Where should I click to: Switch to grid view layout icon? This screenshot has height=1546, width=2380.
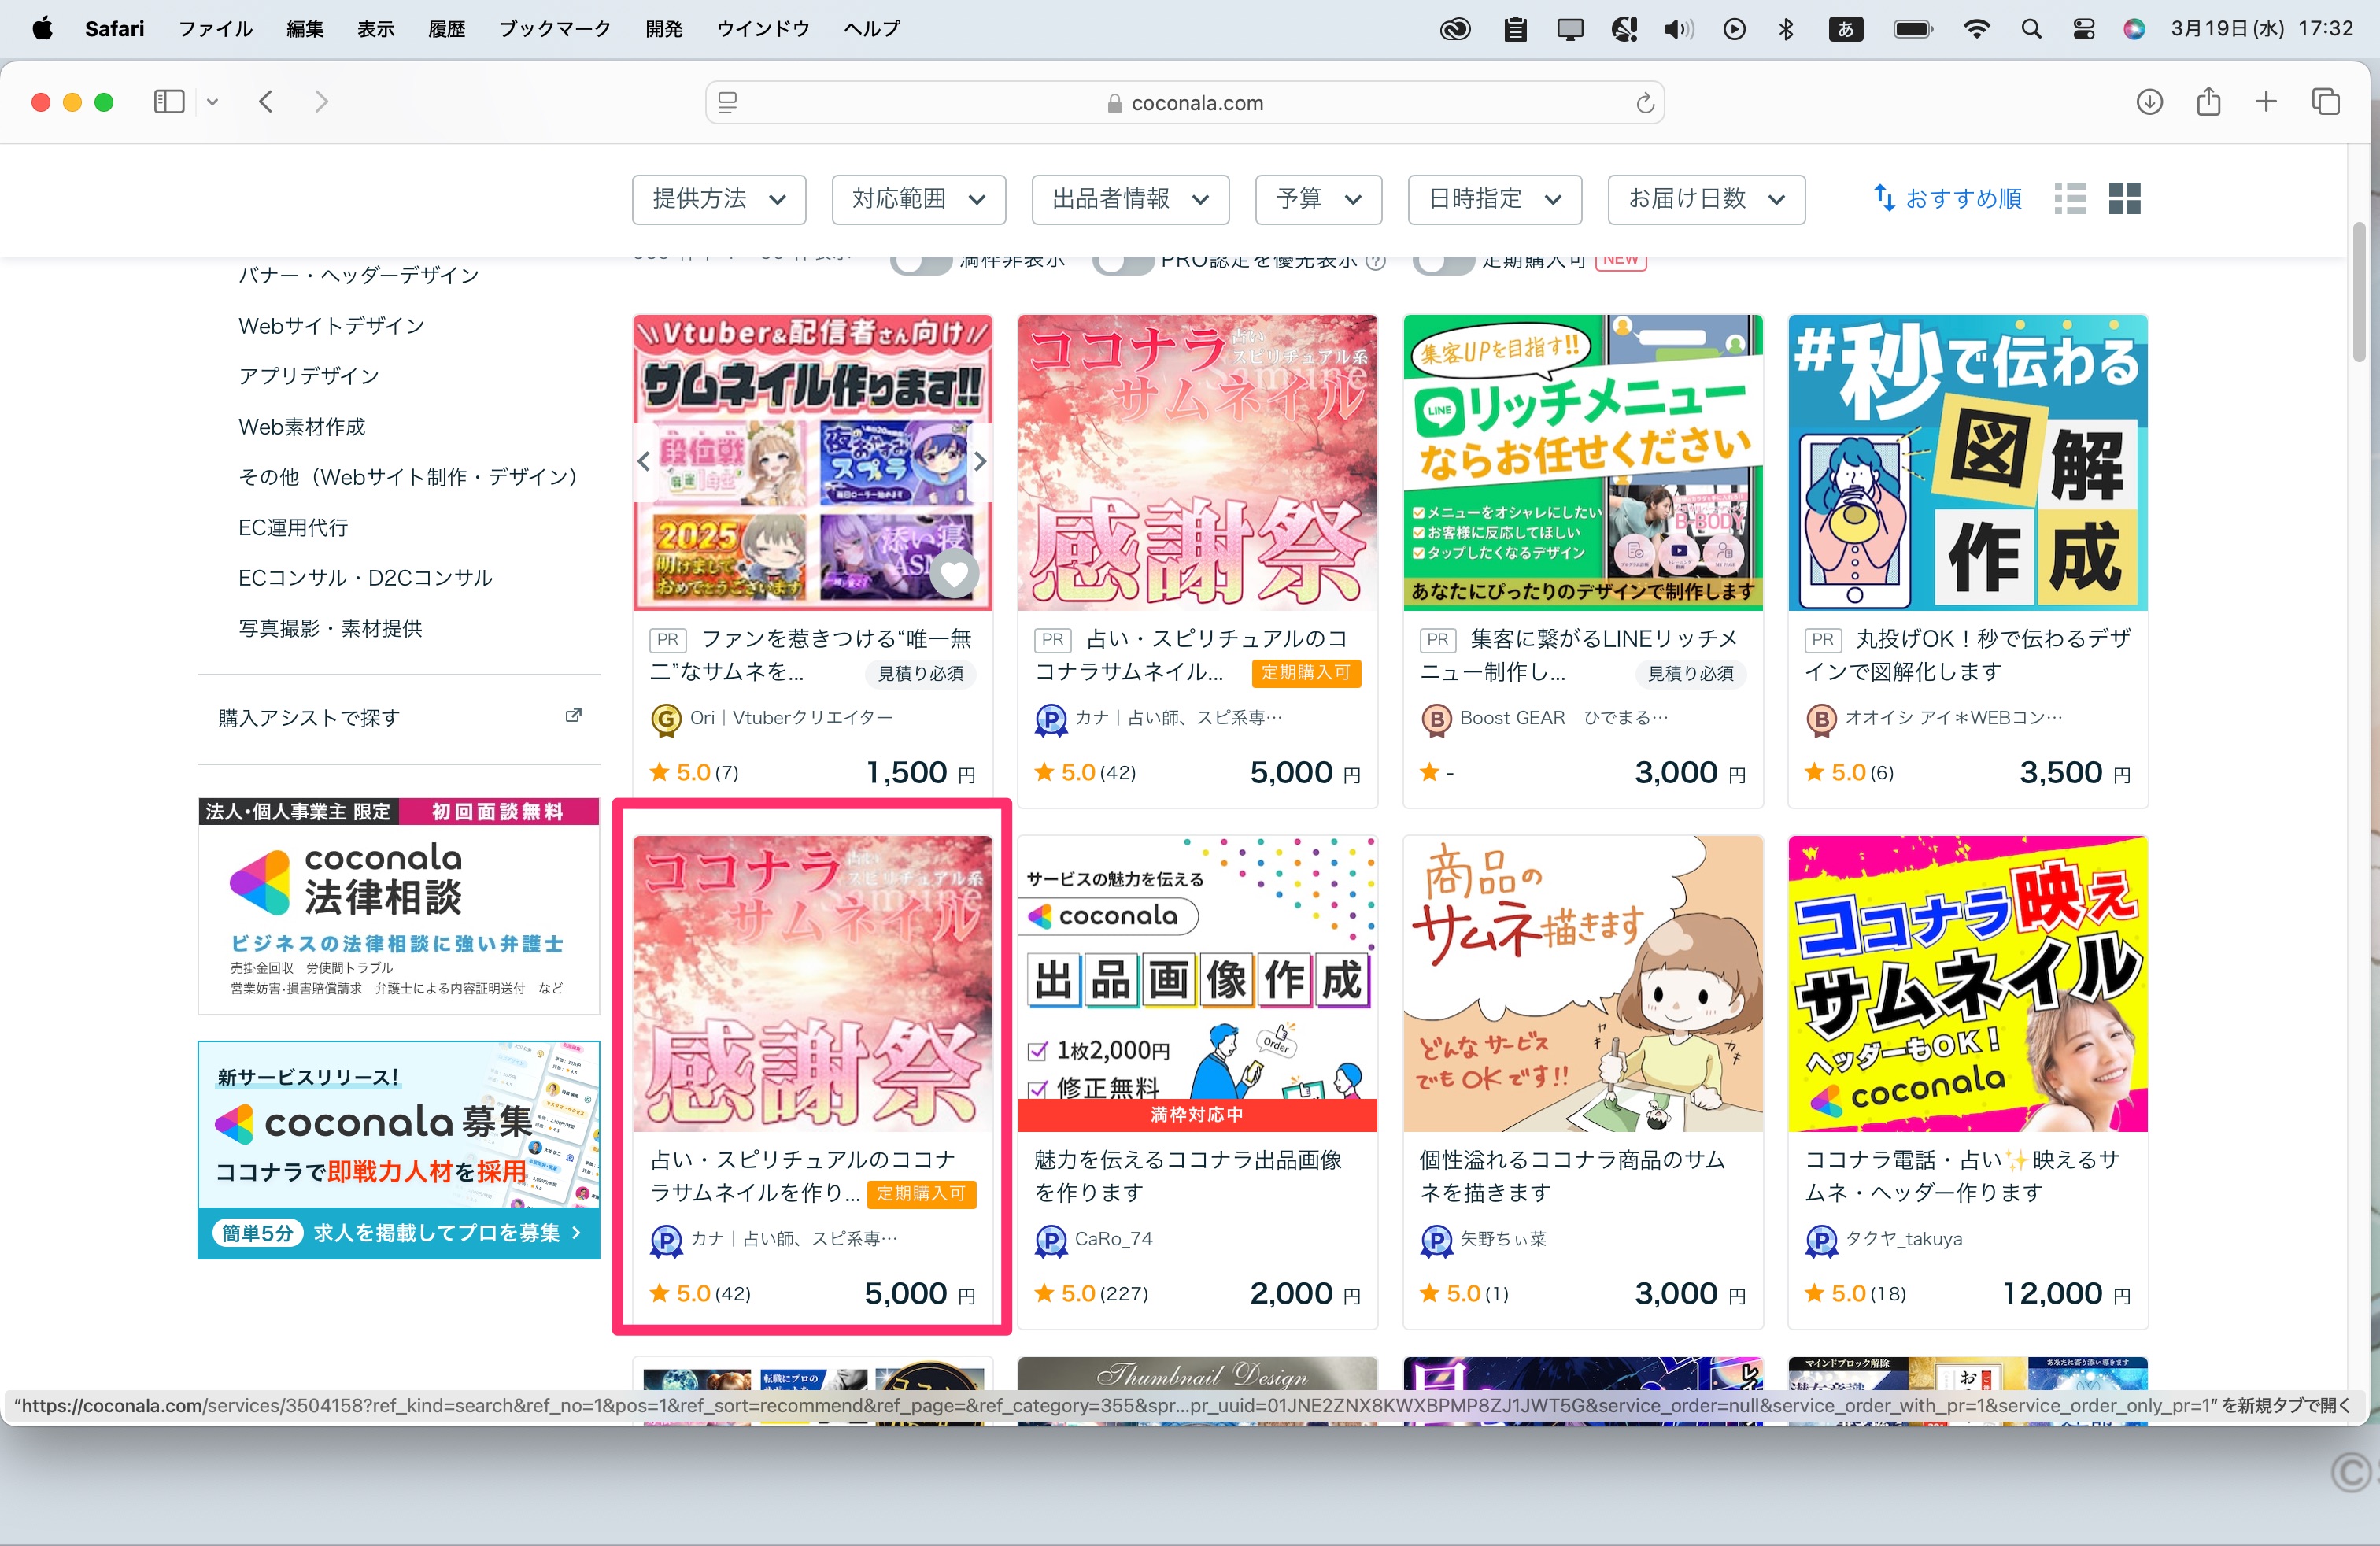[x=2124, y=198]
